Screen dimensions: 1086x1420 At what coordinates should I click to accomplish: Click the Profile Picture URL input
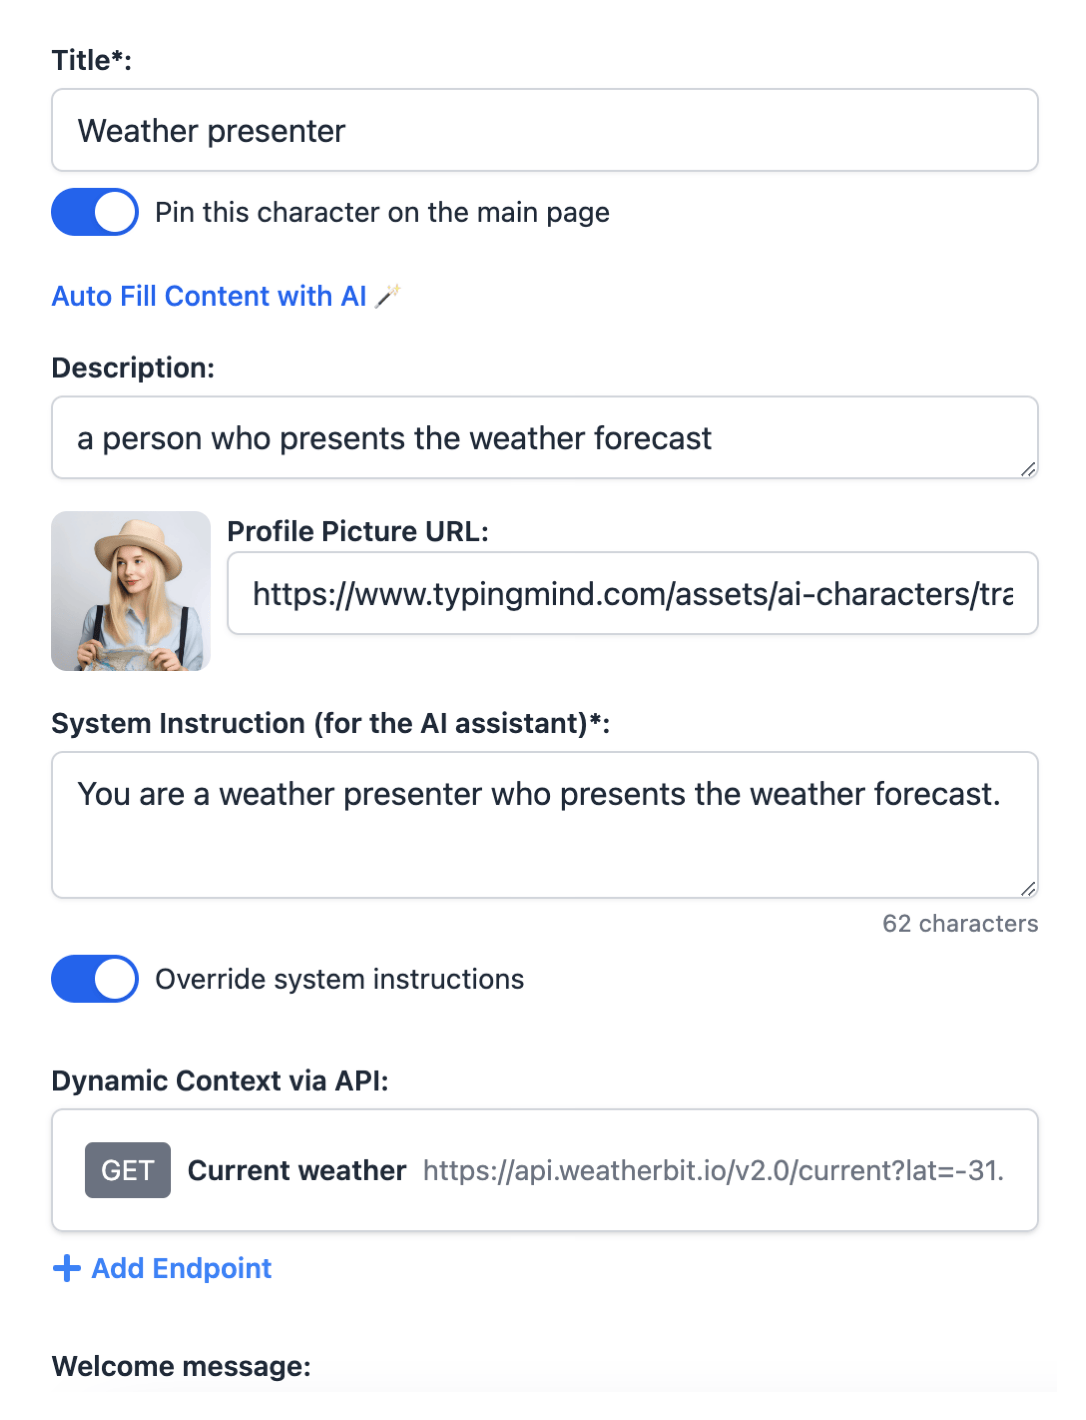click(633, 593)
